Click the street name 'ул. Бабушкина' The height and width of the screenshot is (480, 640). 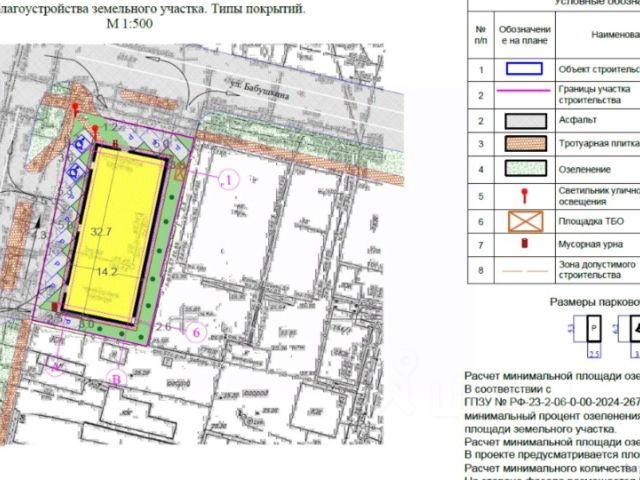(259, 90)
